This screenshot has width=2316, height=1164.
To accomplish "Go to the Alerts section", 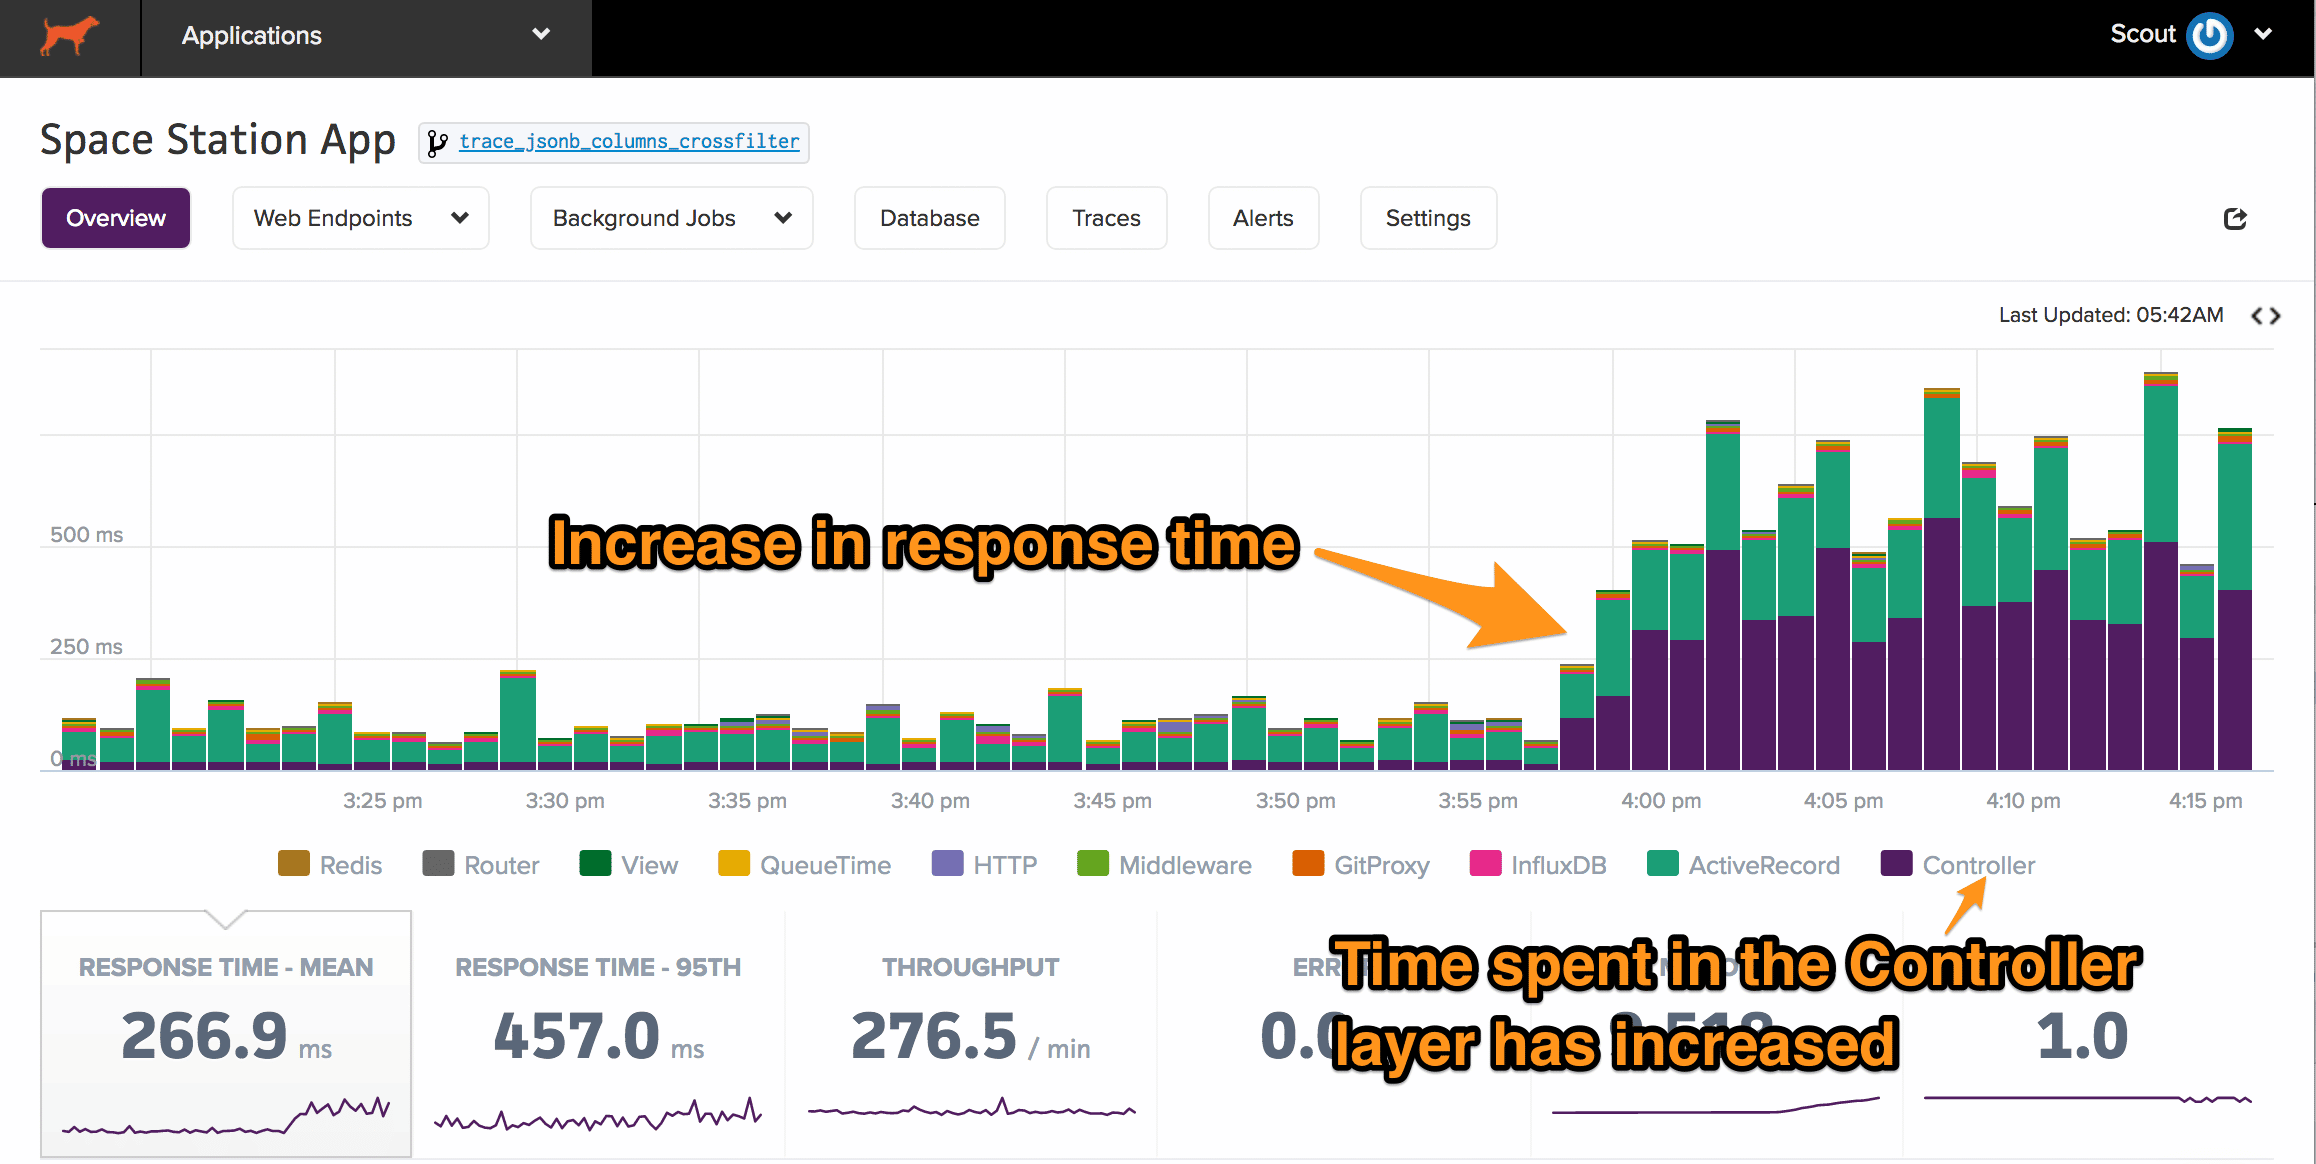I will [1263, 218].
